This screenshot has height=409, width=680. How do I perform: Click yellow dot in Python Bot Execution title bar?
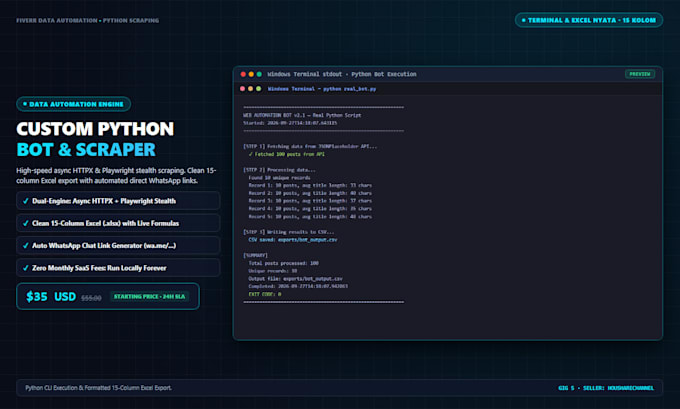coord(251,74)
